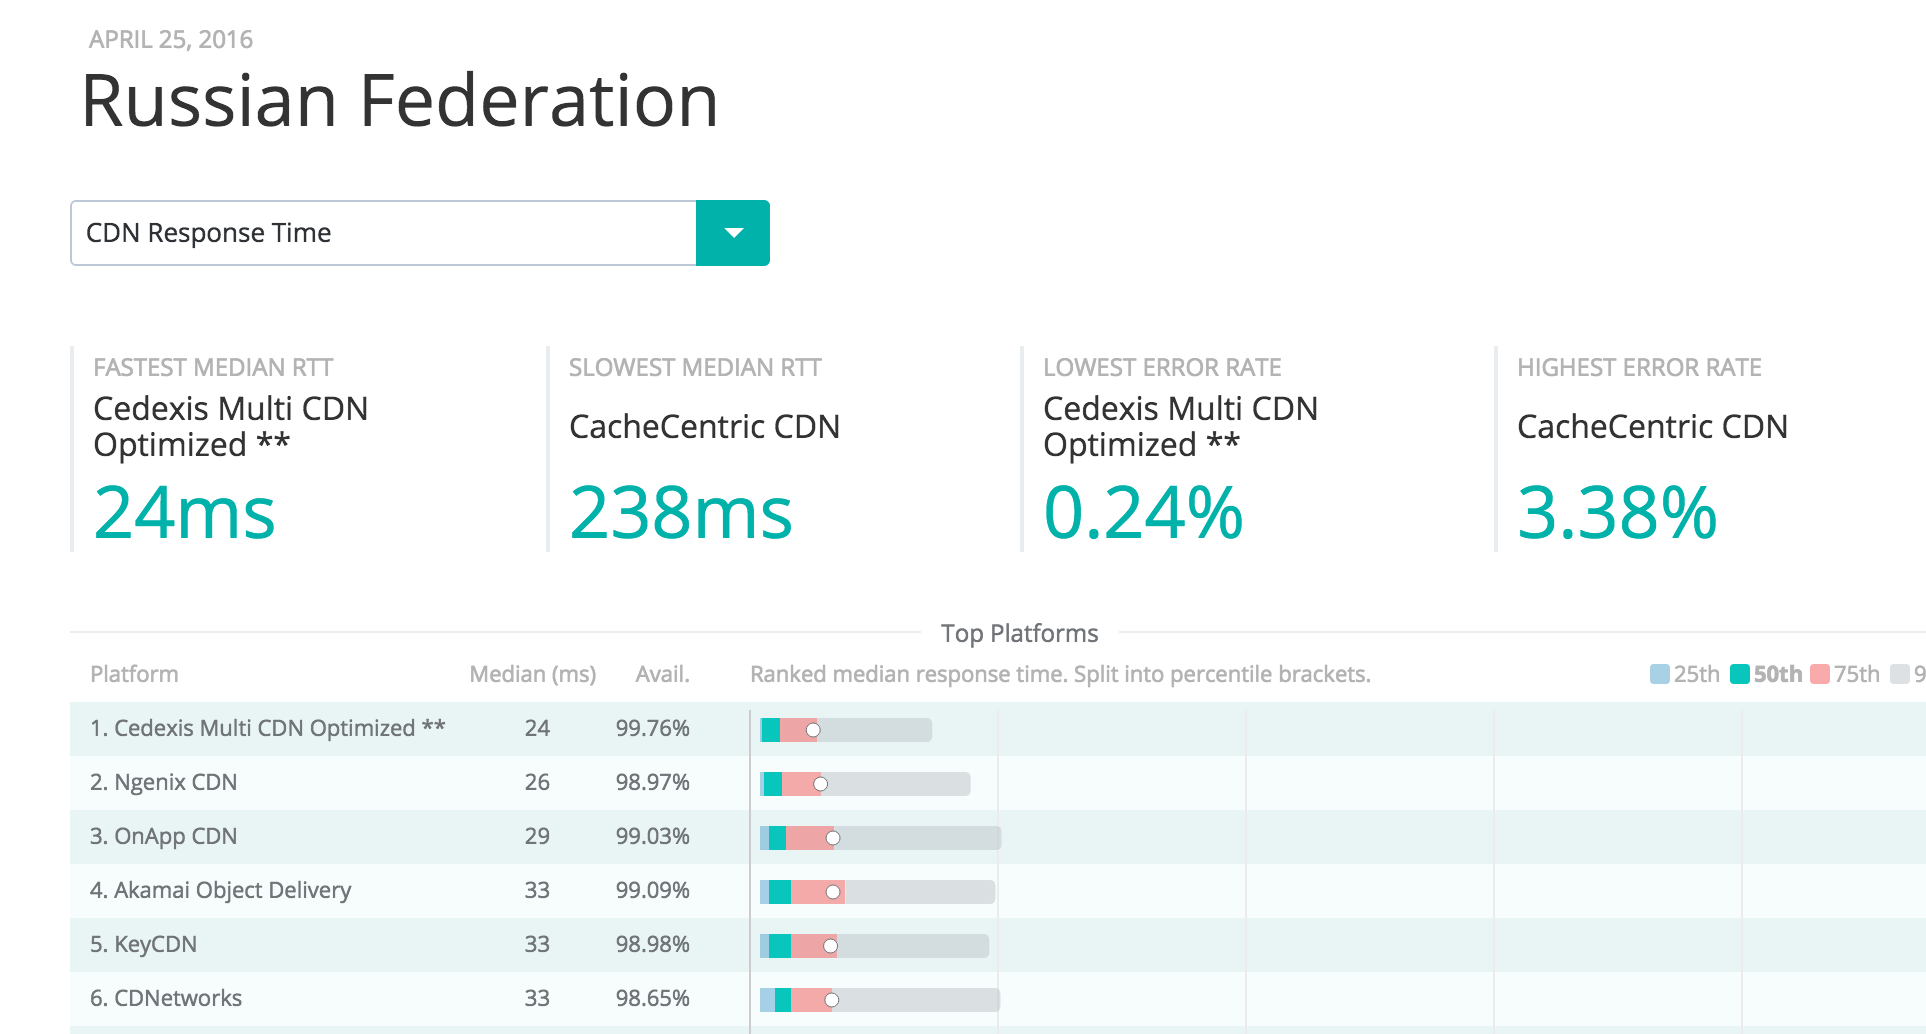Click the 25th percentile legend swatch
This screenshot has height=1034, width=1926.
pyautogui.click(x=1659, y=674)
